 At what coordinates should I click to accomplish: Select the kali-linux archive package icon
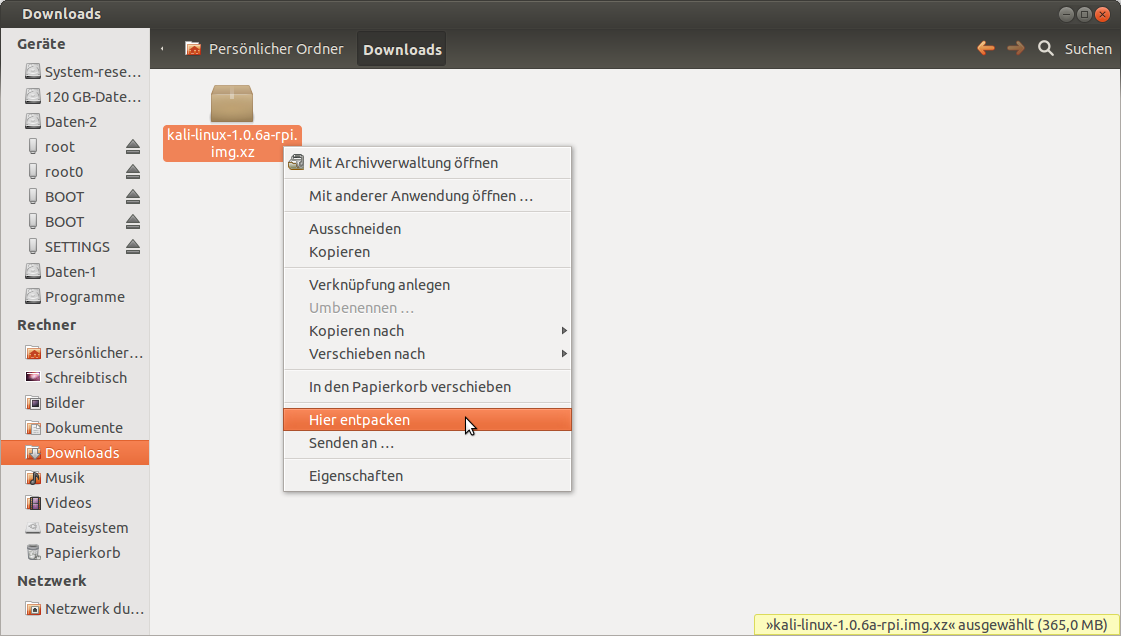pos(232,104)
